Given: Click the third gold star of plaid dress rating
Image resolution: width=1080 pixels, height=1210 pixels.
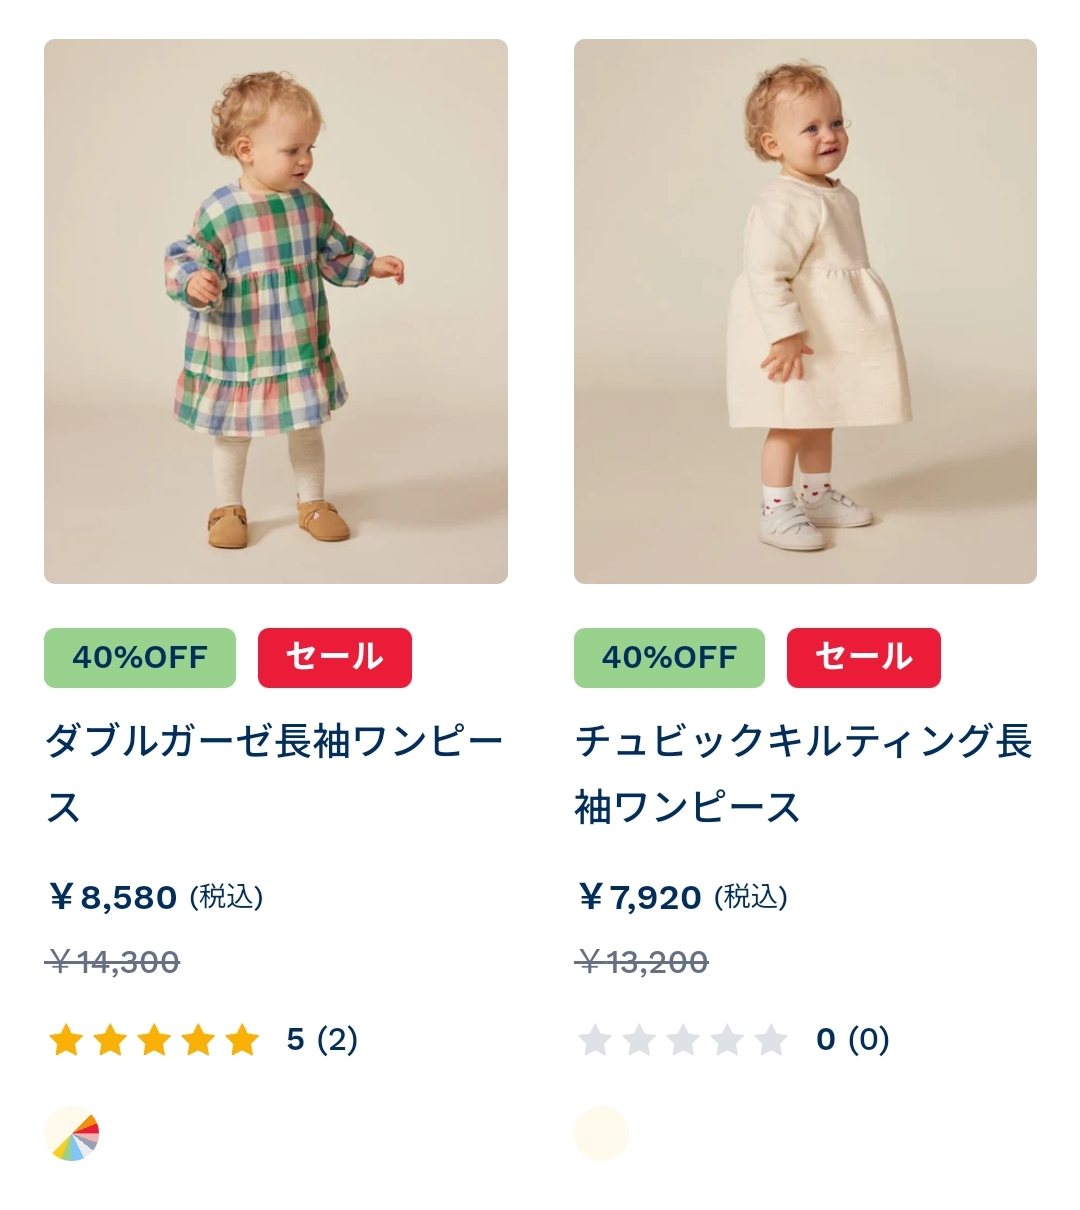Looking at the screenshot, I should (x=154, y=1040).
